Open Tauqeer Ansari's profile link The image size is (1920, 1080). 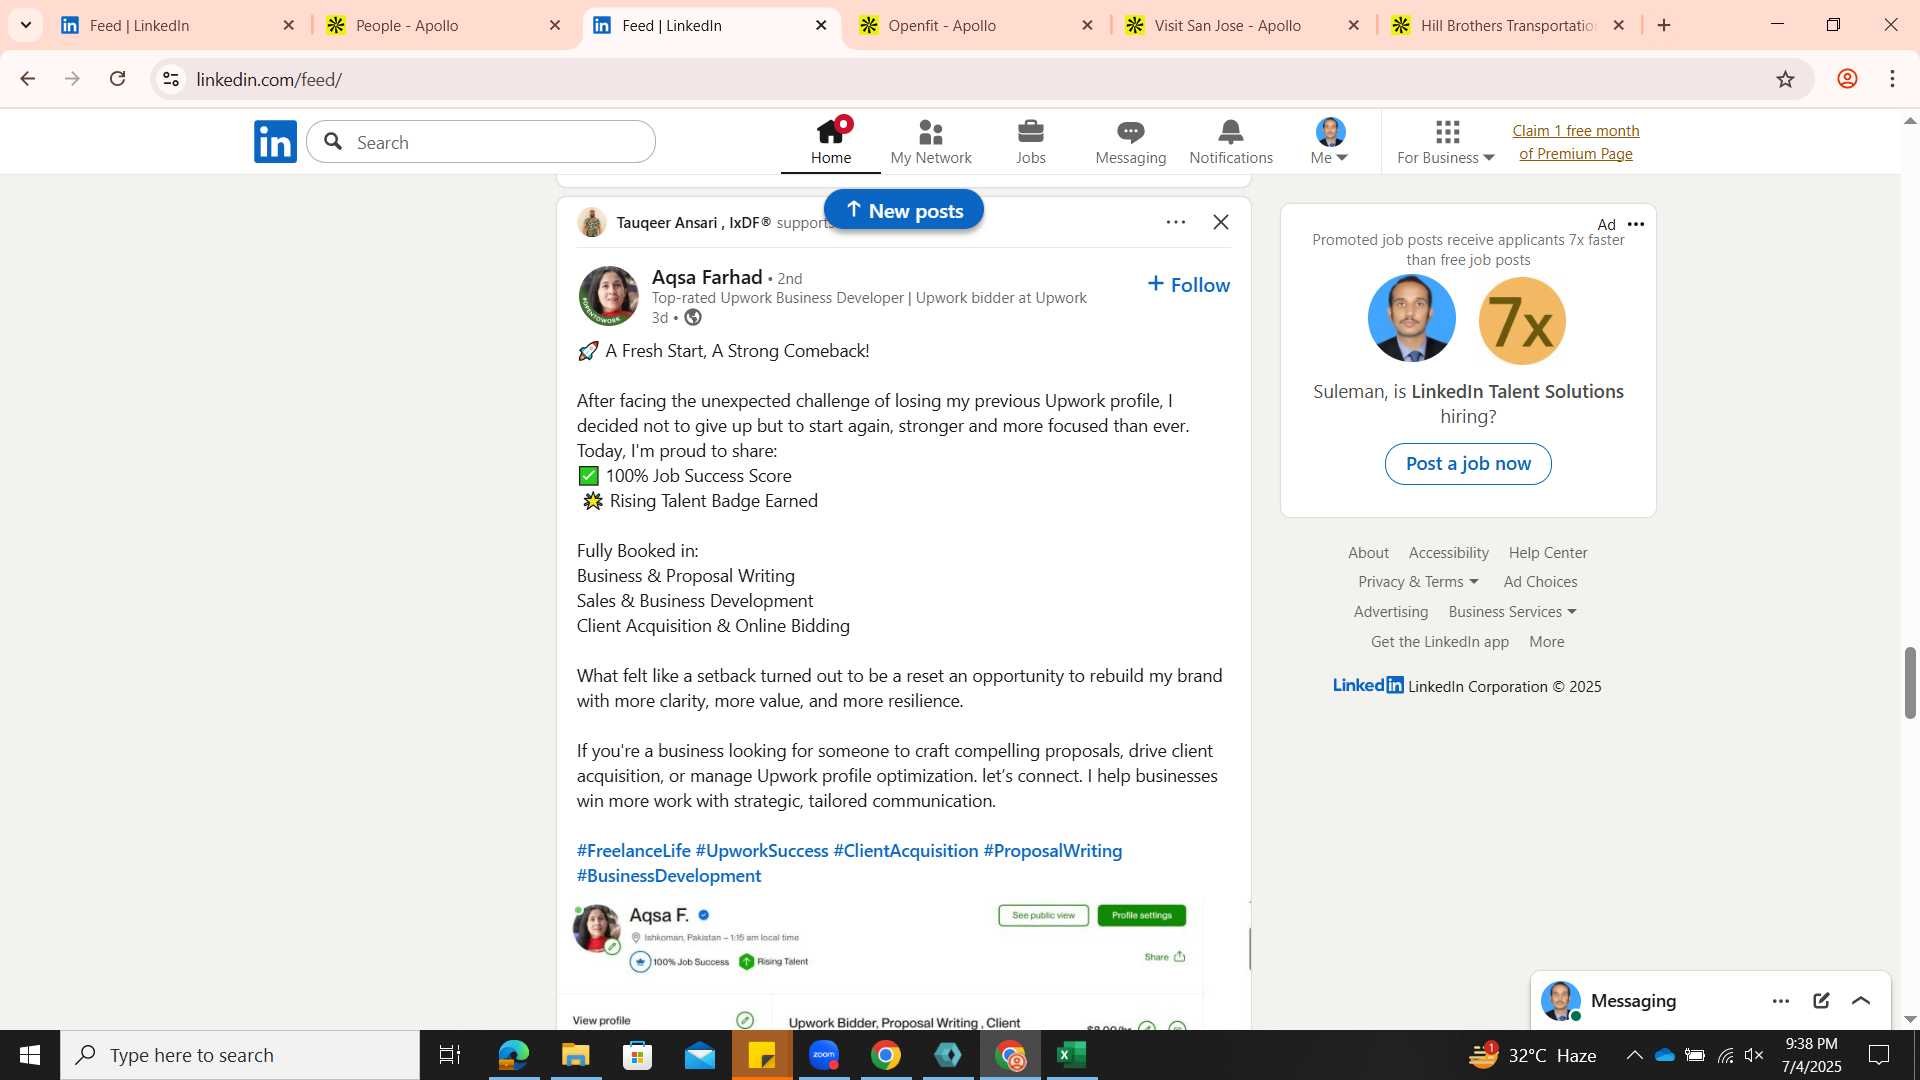(x=693, y=222)
